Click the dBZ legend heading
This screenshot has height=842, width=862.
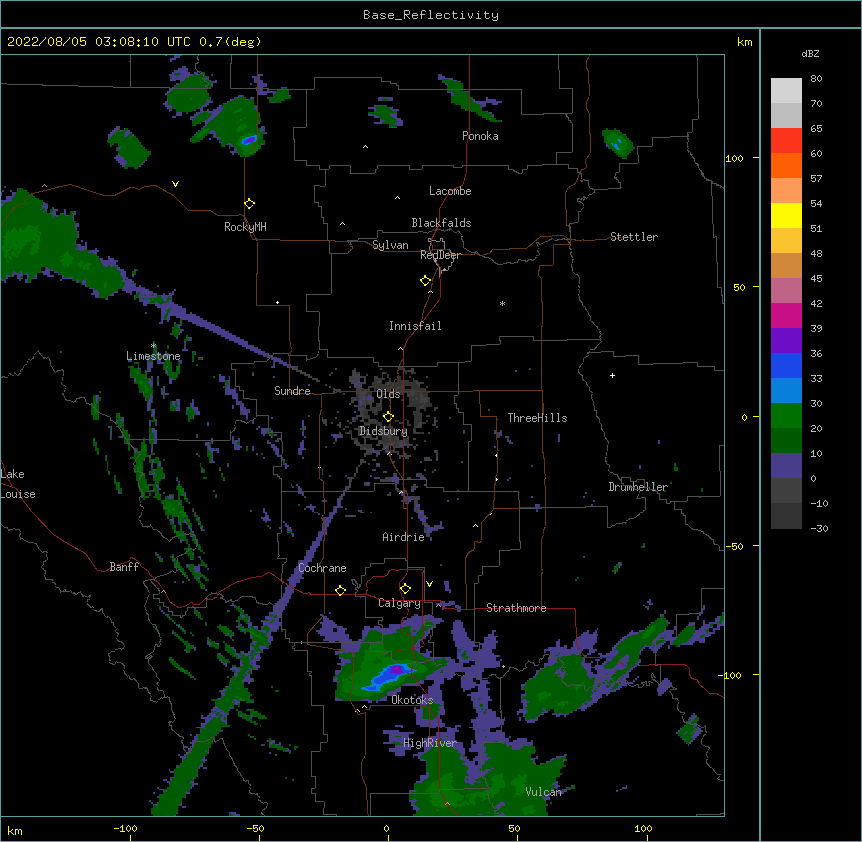point(810,53)
